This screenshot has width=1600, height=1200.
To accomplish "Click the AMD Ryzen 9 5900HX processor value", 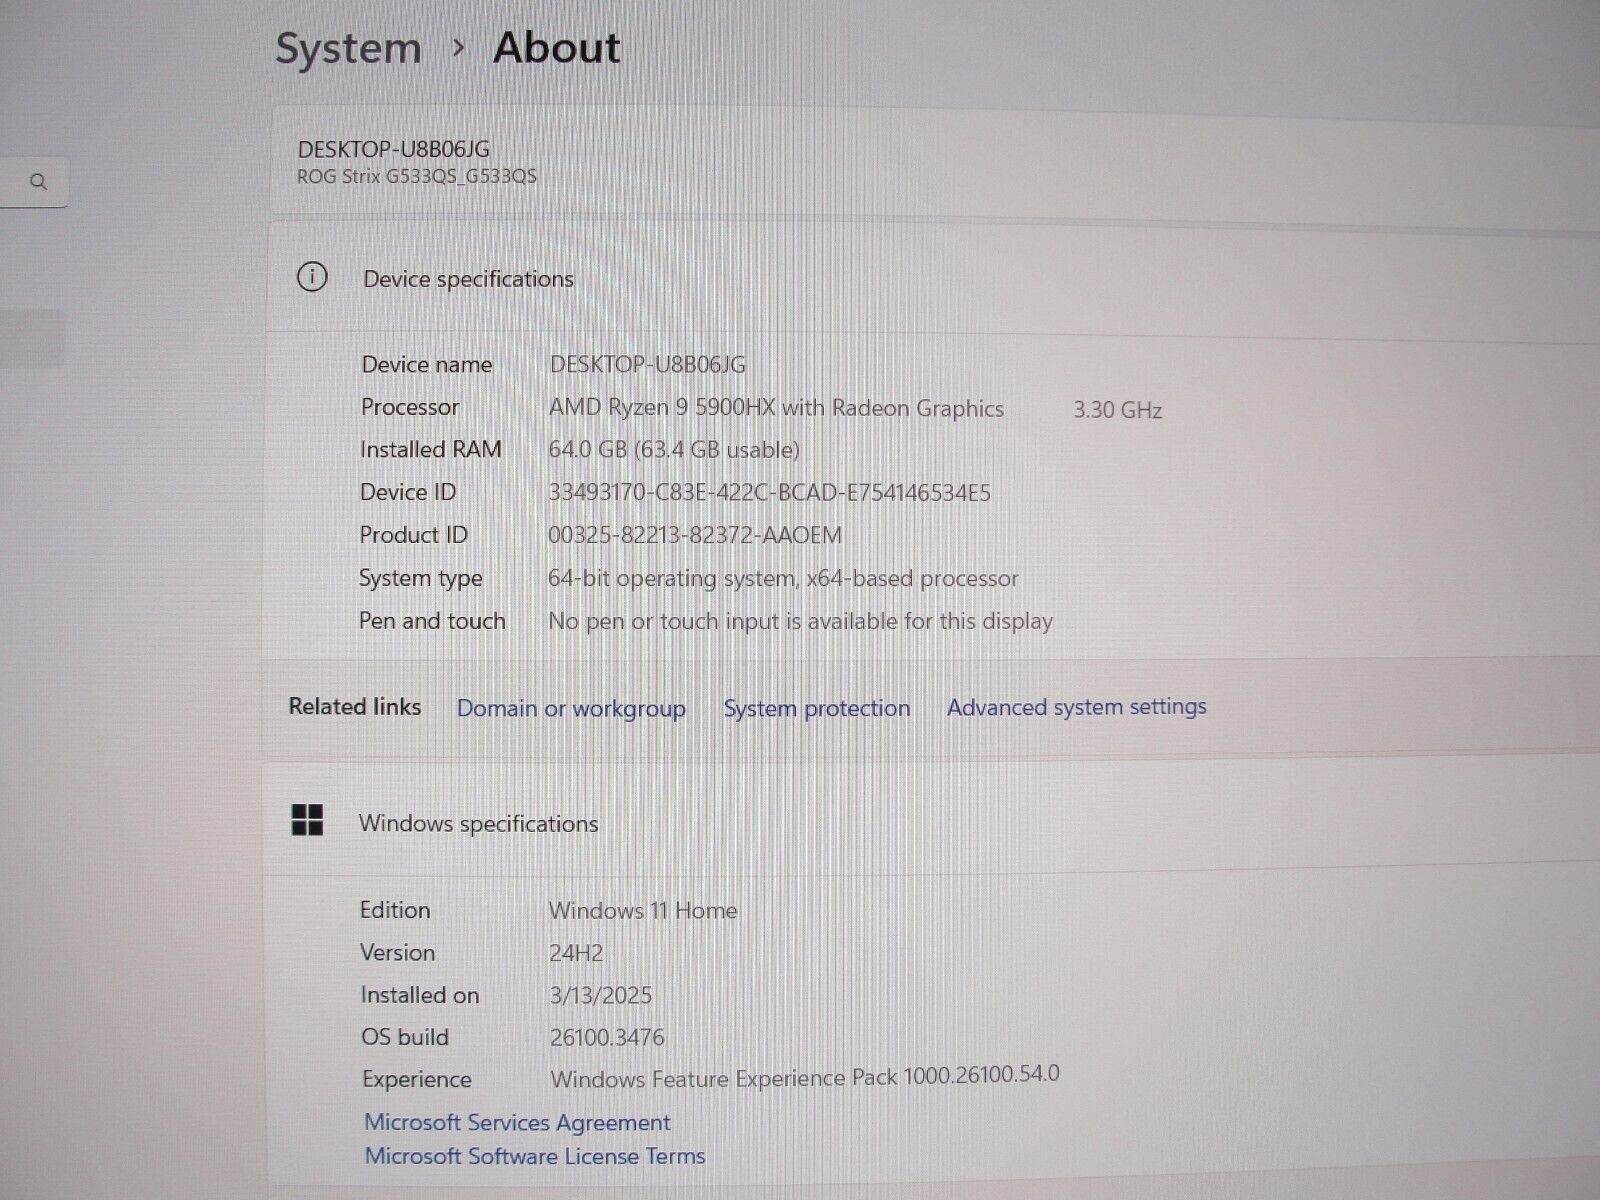I will 776,408.
